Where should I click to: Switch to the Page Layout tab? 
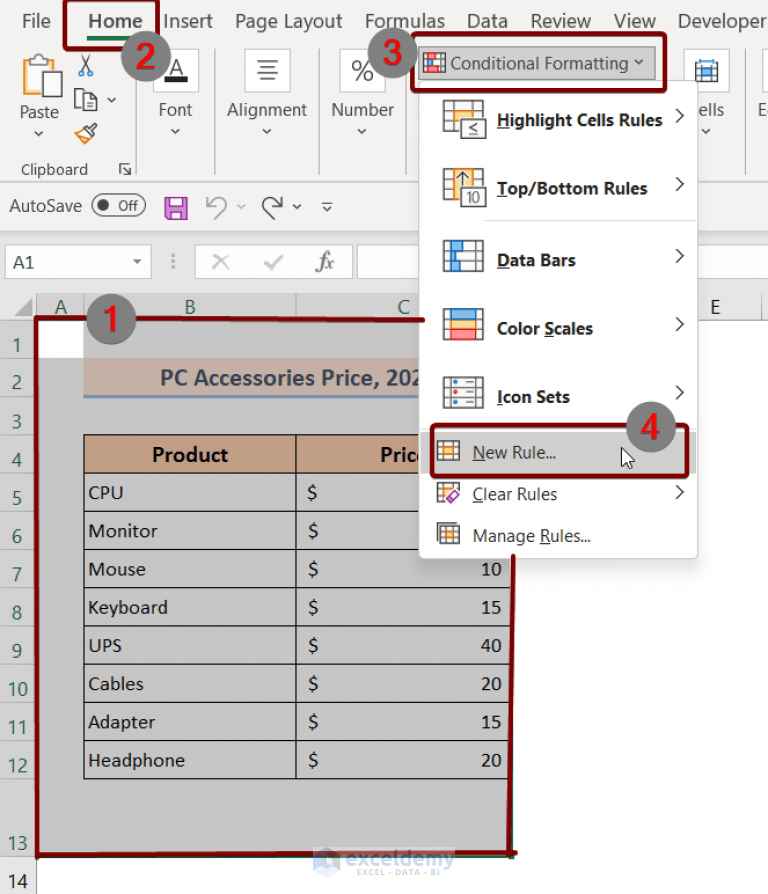click(288, 21)
